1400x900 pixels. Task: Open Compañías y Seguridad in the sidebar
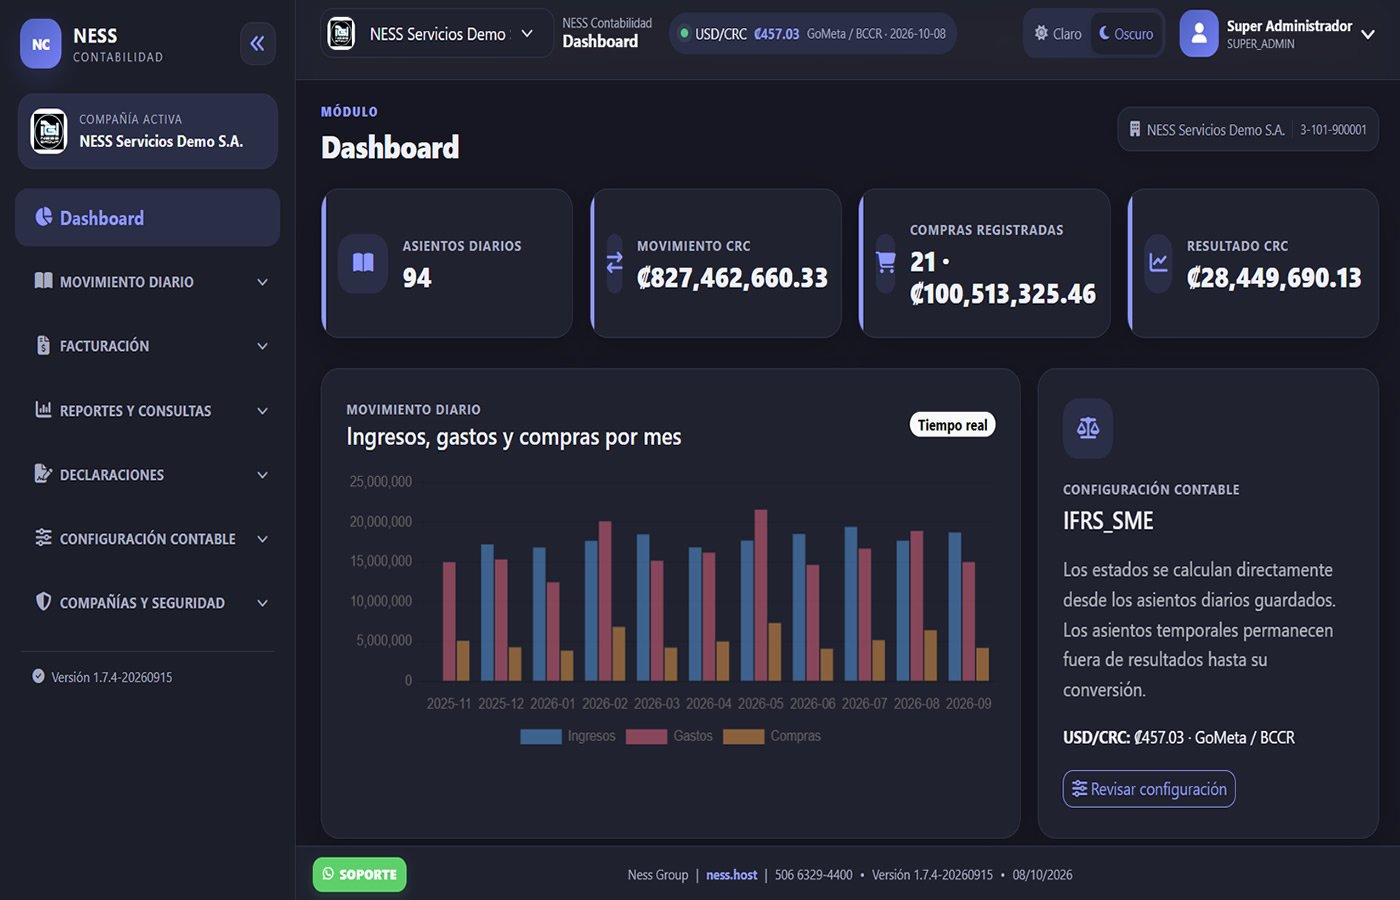pos(147,603)
